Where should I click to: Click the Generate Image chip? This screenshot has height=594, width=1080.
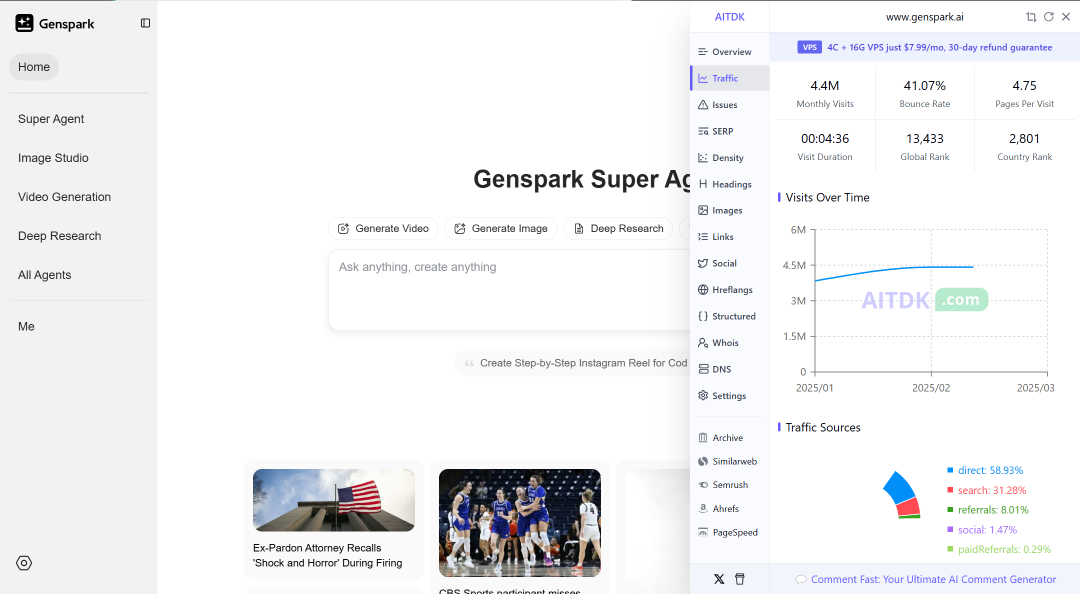coord(501,228)
